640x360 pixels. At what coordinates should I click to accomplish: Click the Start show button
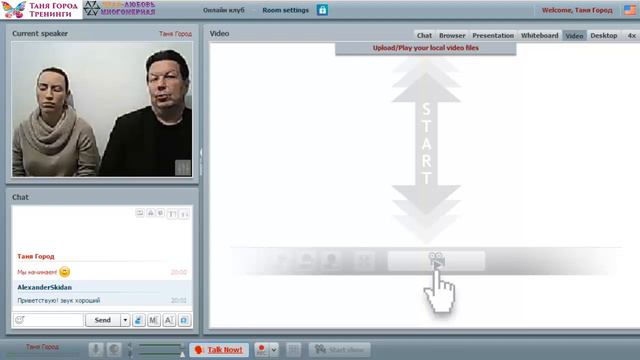pos(340,350)
